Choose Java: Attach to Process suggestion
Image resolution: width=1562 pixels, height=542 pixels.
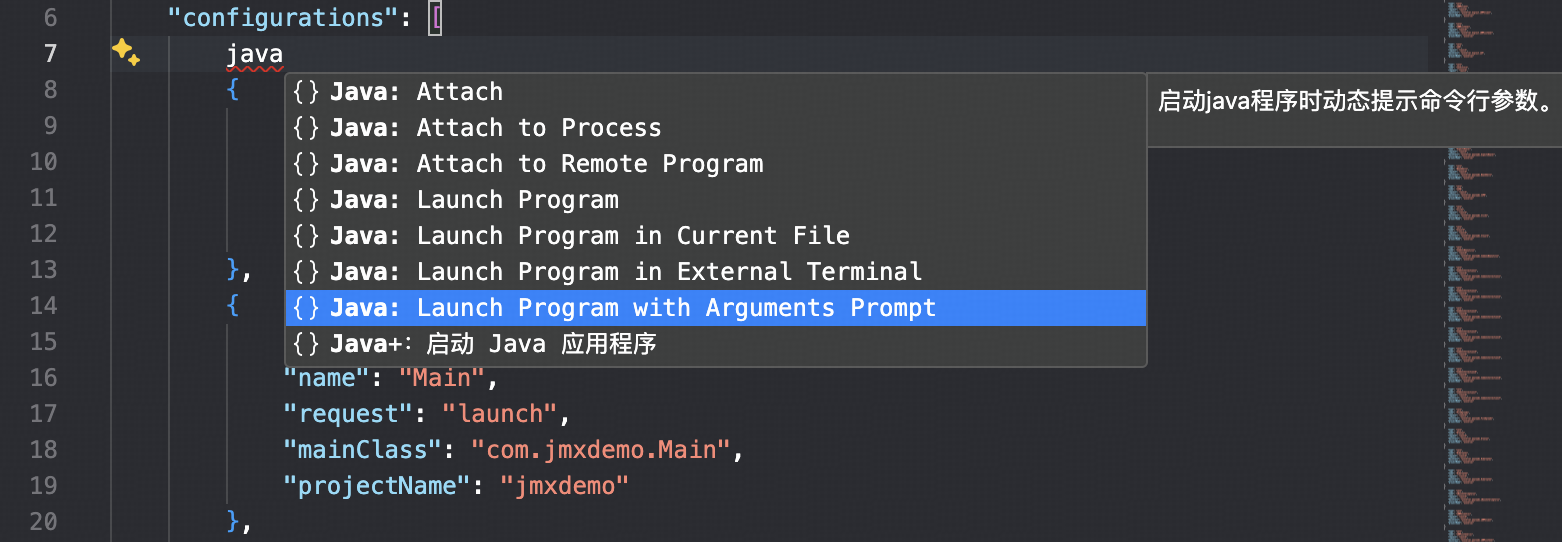tap(715, 128)
